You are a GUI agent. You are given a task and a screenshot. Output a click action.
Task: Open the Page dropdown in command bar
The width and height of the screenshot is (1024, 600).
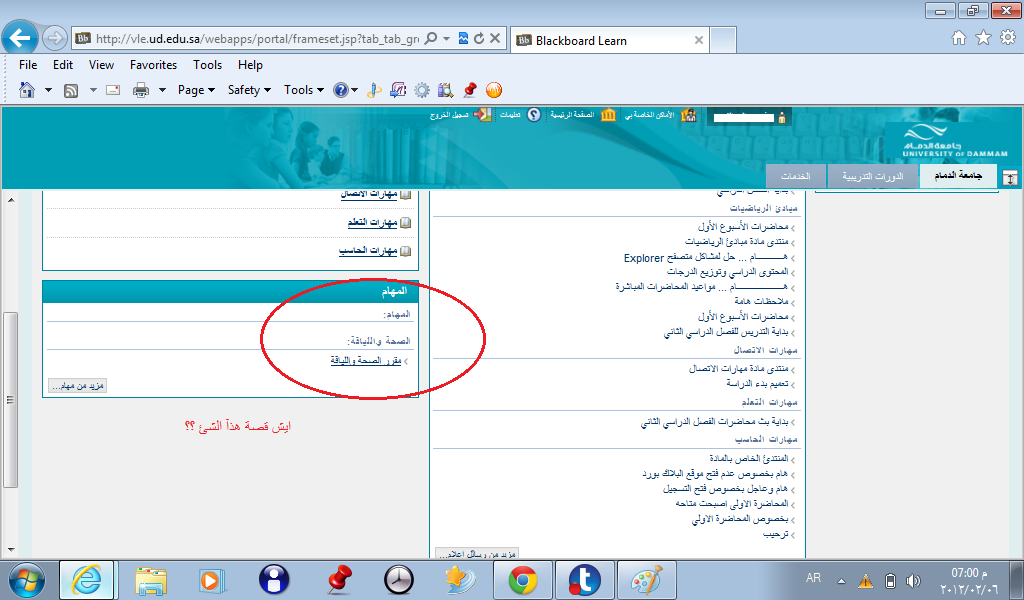196,90
